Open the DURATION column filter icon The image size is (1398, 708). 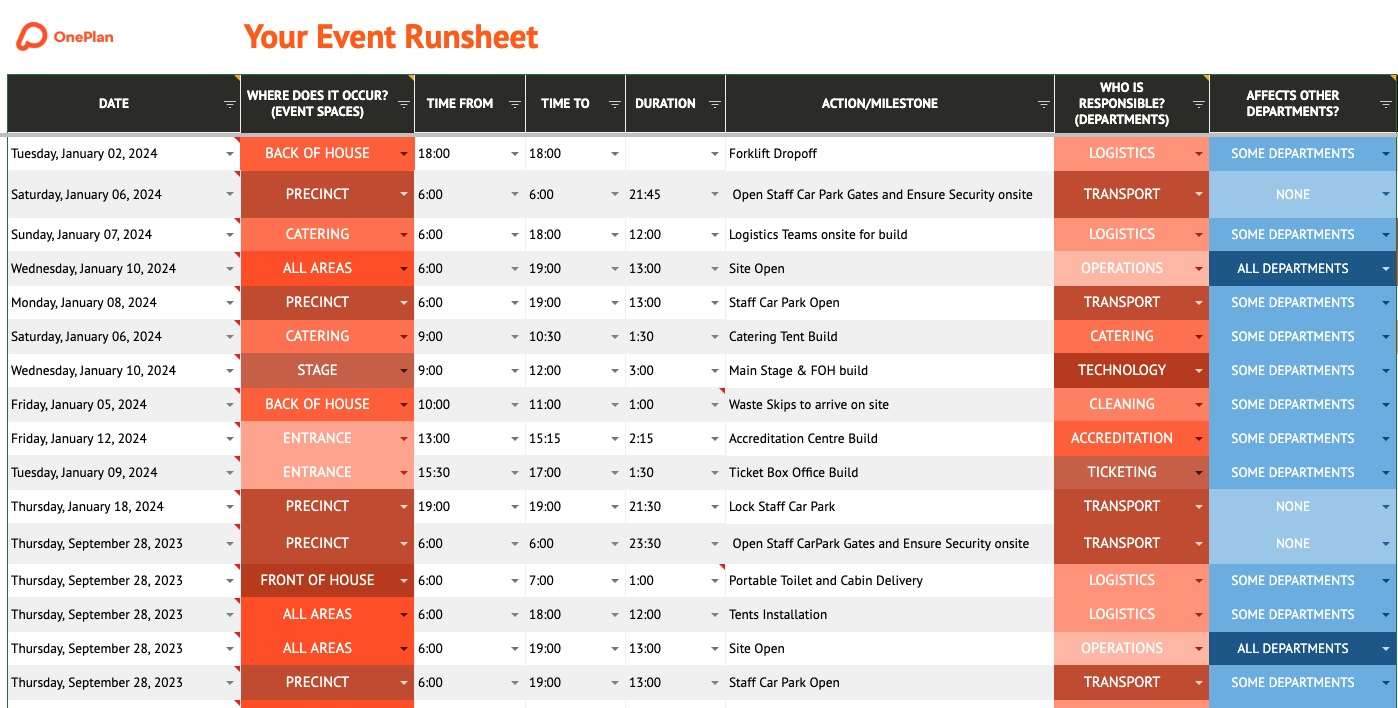pos(715,104)
